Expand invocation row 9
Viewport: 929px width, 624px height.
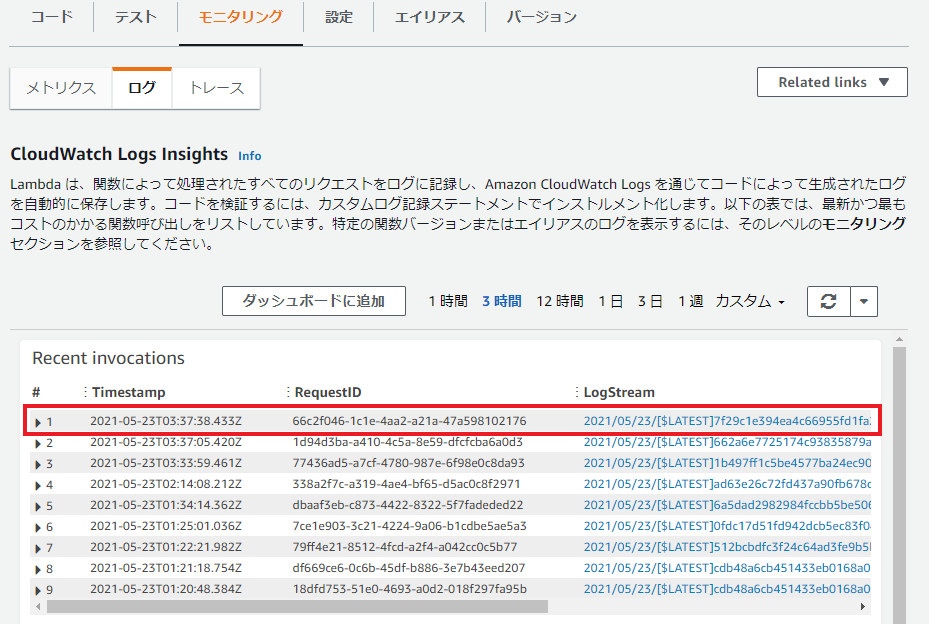(x=38, y=590)
